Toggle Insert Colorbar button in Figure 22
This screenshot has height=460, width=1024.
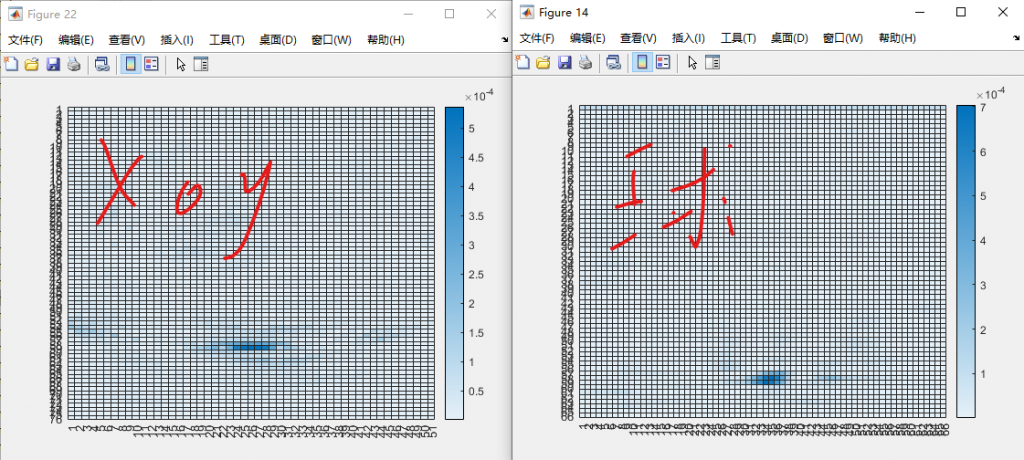point(130,65)
